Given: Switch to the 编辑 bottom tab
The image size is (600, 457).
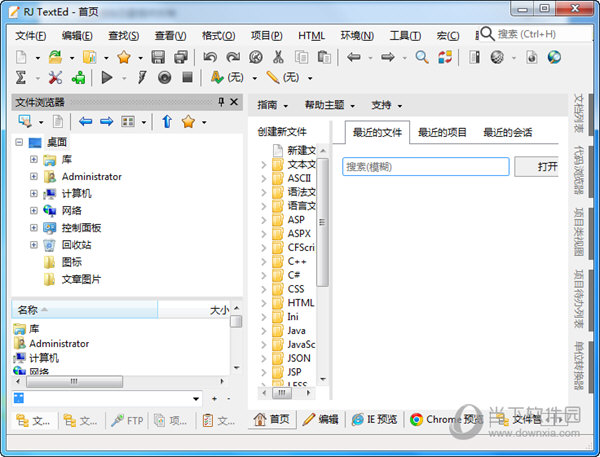Looking at the screenshot, I should 320,419.
